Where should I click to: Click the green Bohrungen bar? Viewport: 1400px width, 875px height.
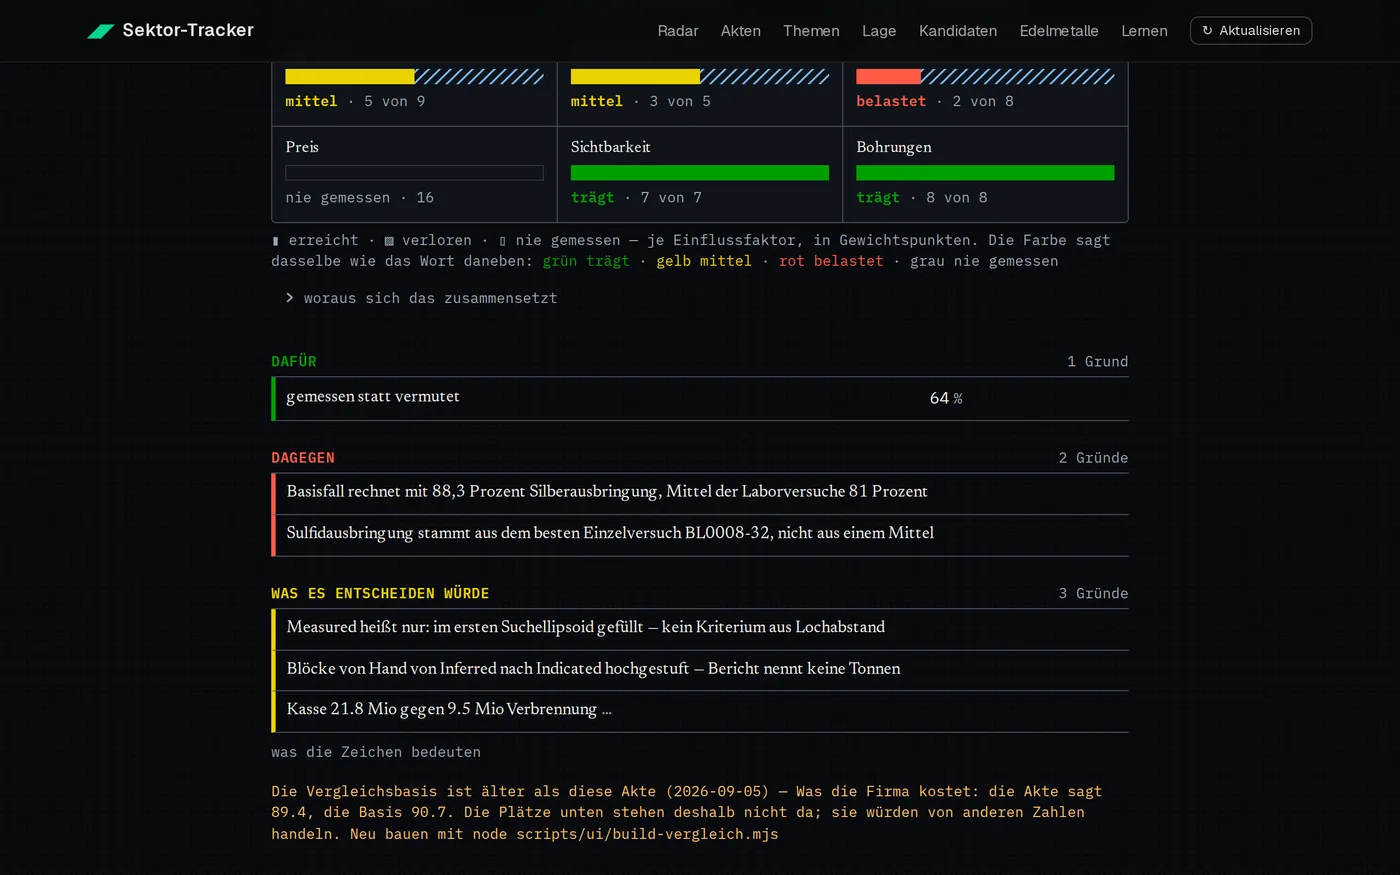(x=985, y=173)
